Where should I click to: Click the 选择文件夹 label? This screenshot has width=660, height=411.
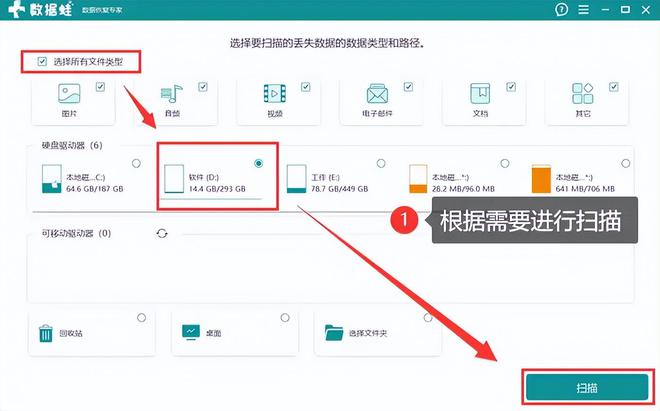(x=368, y=334)
